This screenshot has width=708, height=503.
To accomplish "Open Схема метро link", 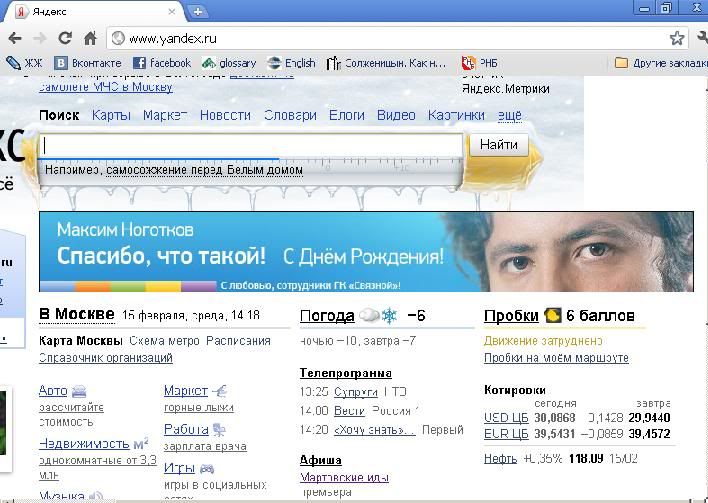I will point(164,341).
